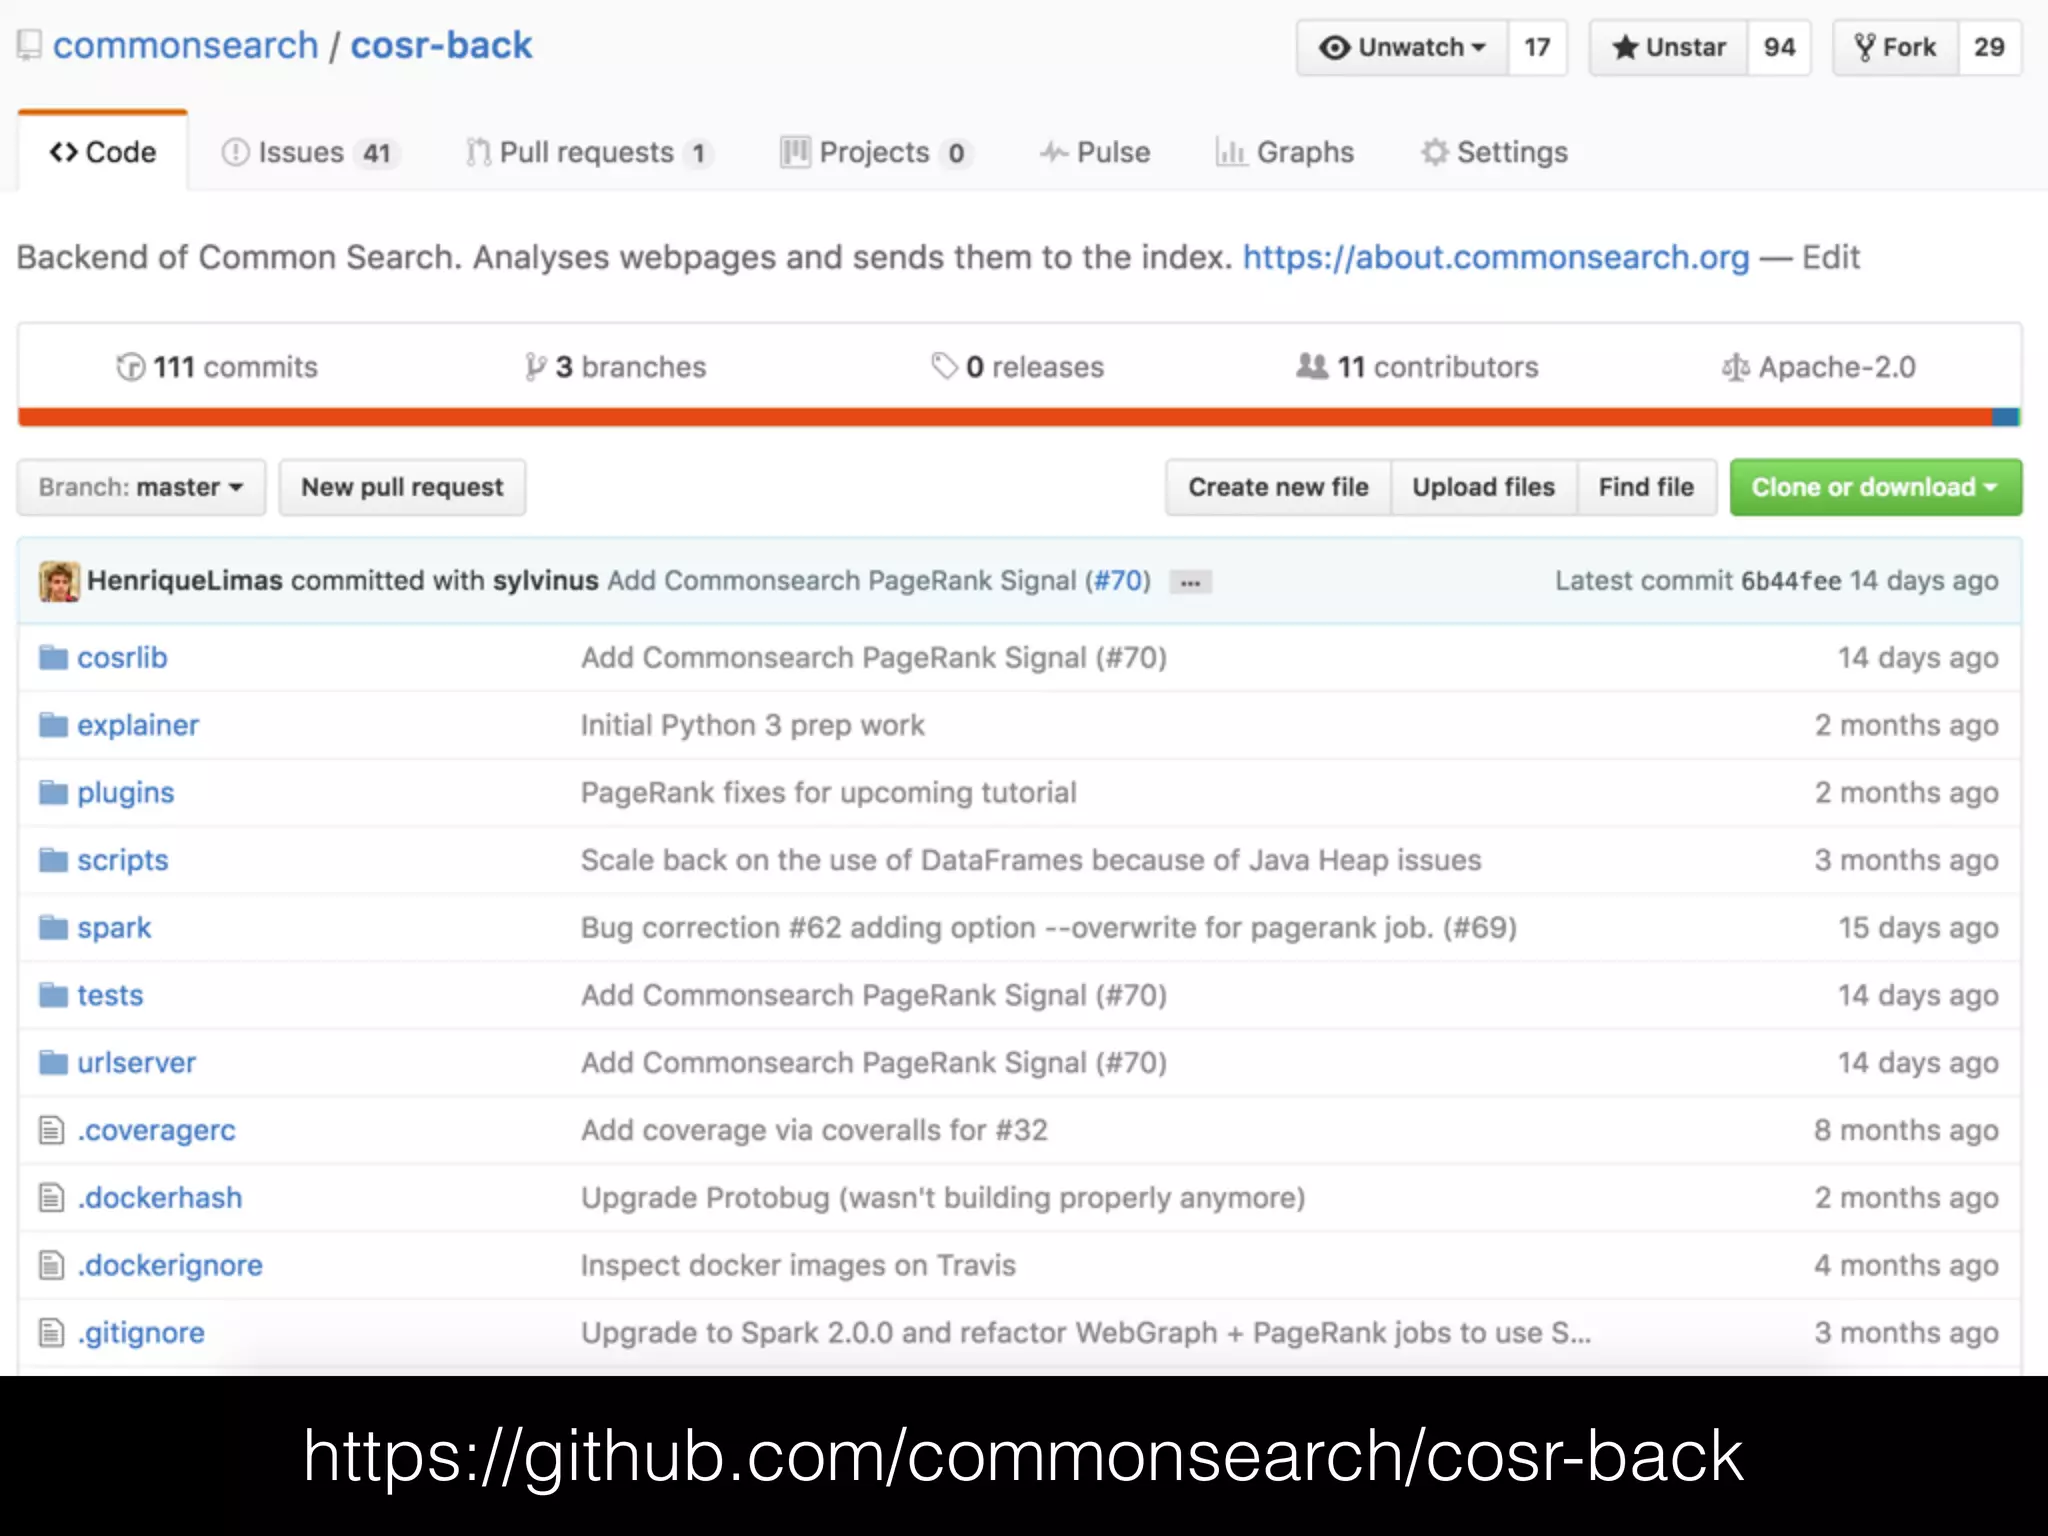Open the Clone or download dropdown
2048x1536 pixels.
(1876, 487)
